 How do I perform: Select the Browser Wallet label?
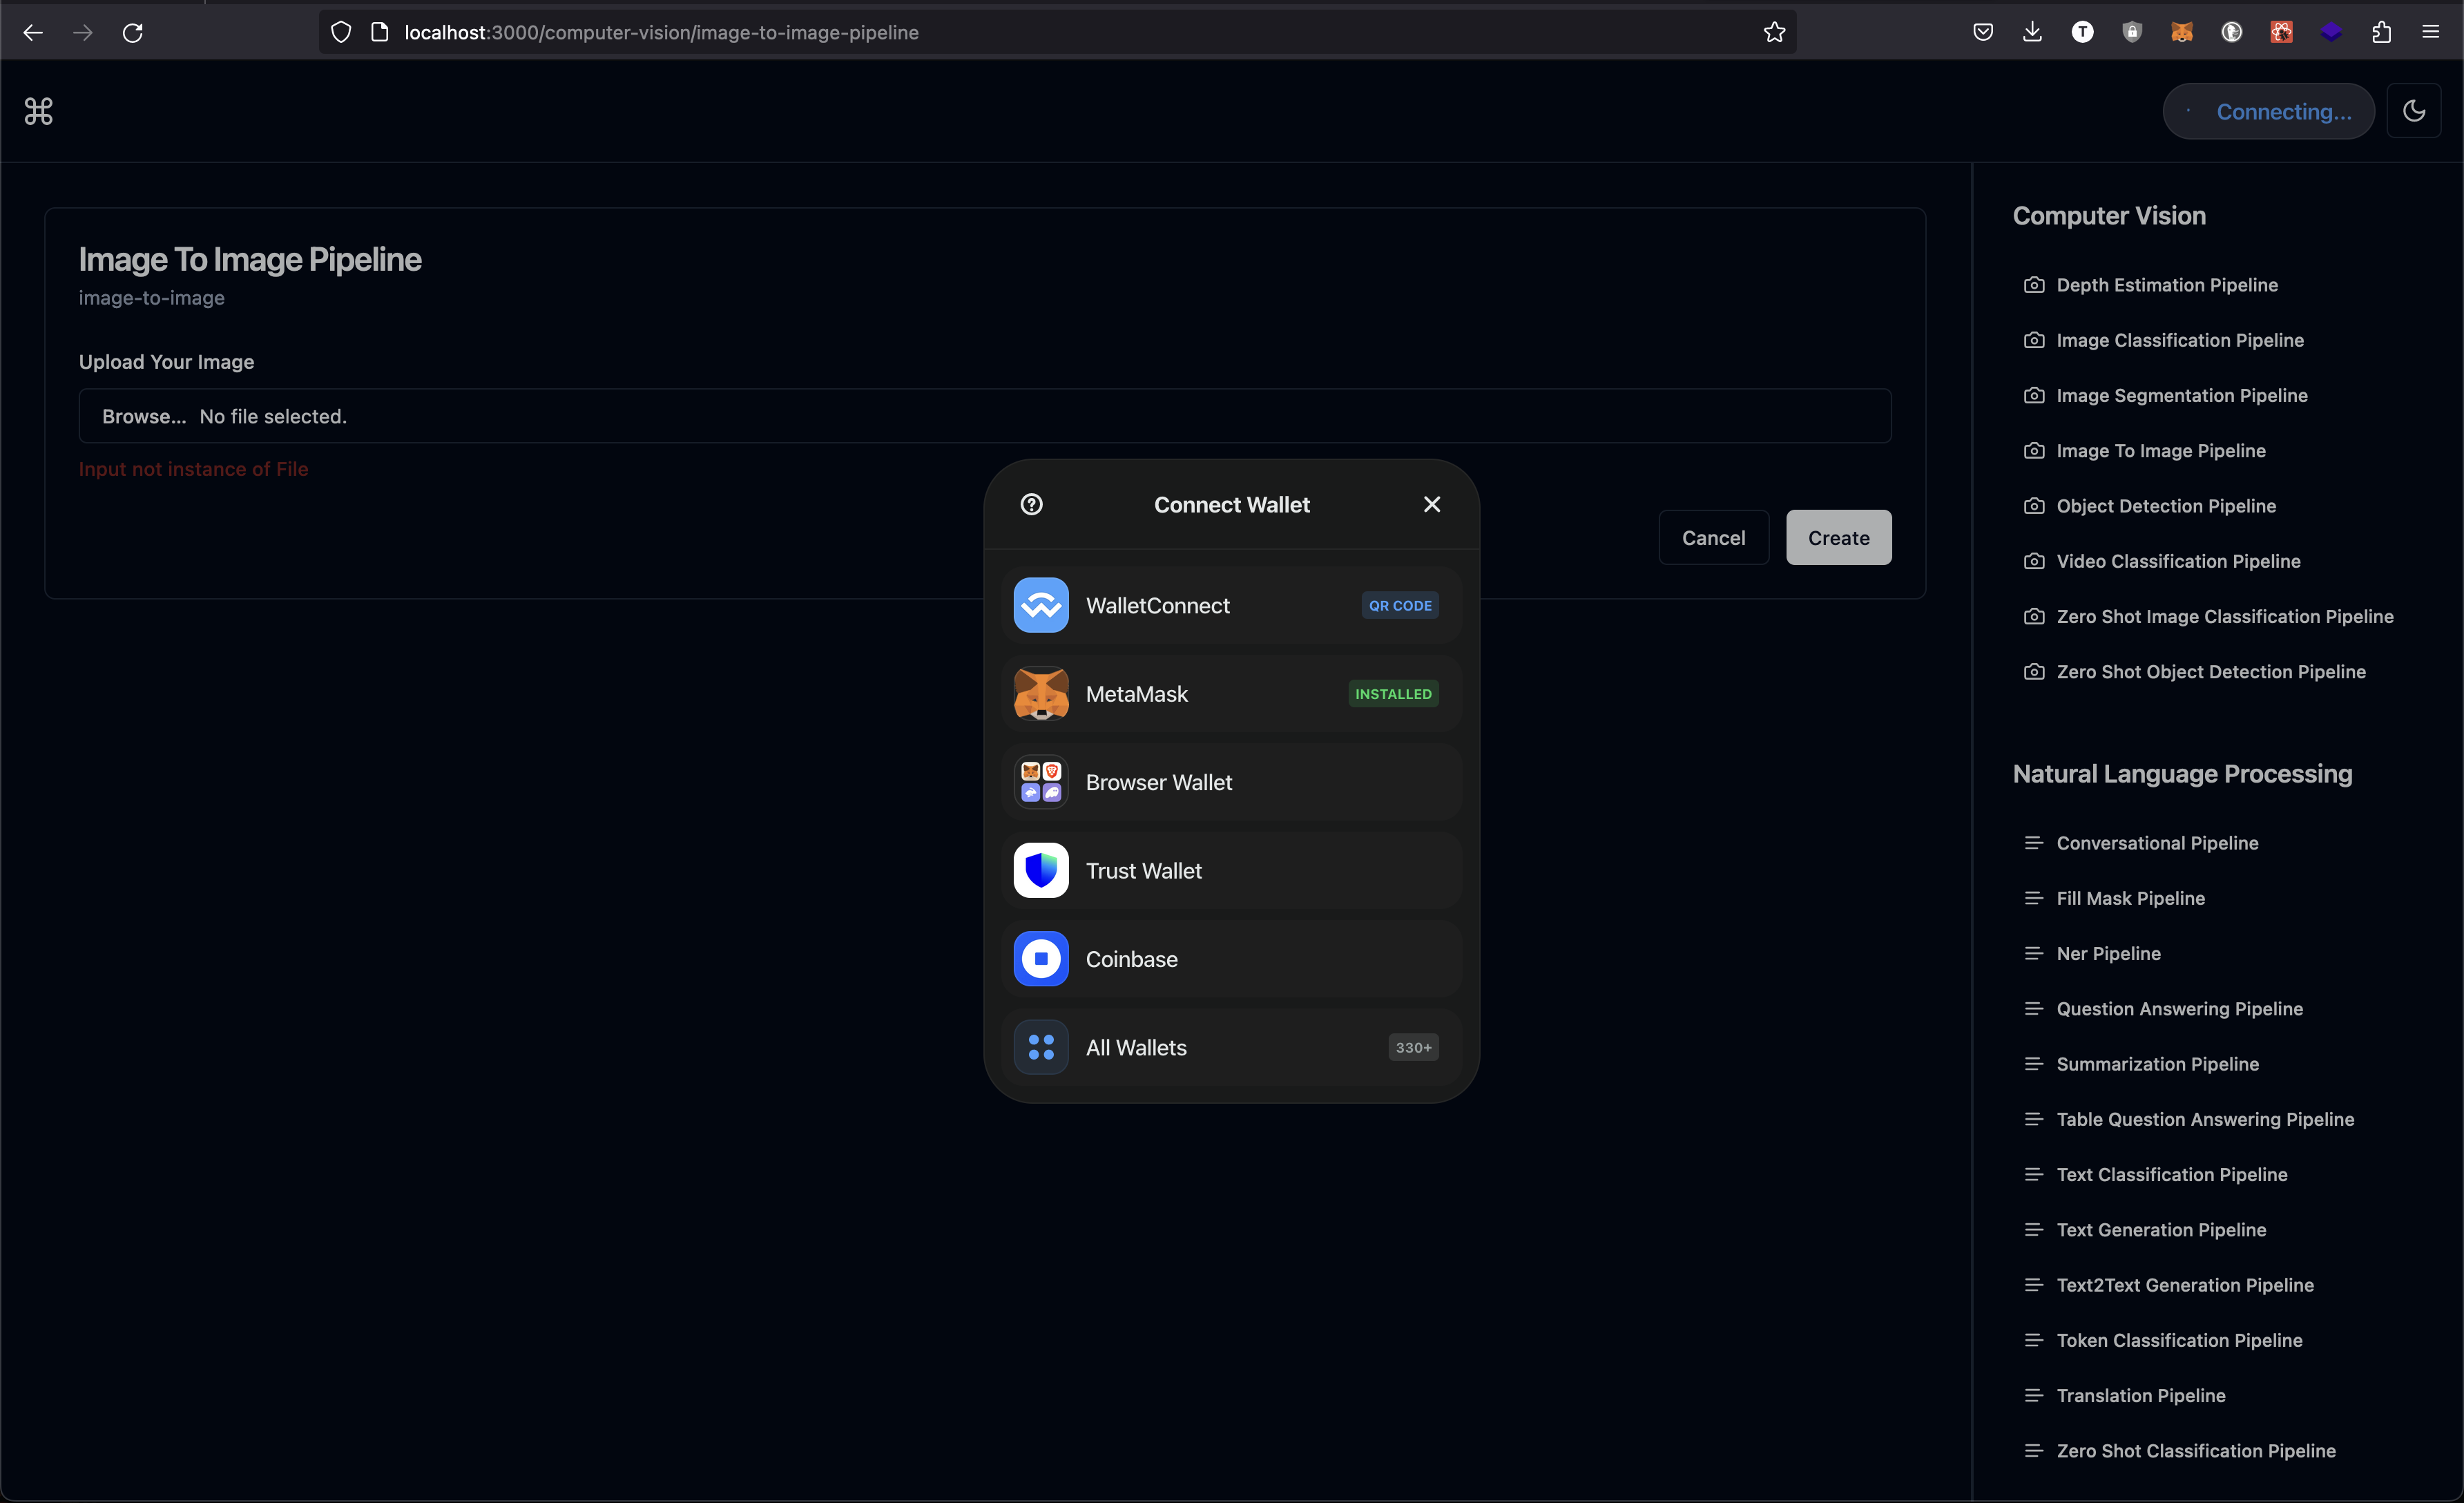(x=1158, y=782)
